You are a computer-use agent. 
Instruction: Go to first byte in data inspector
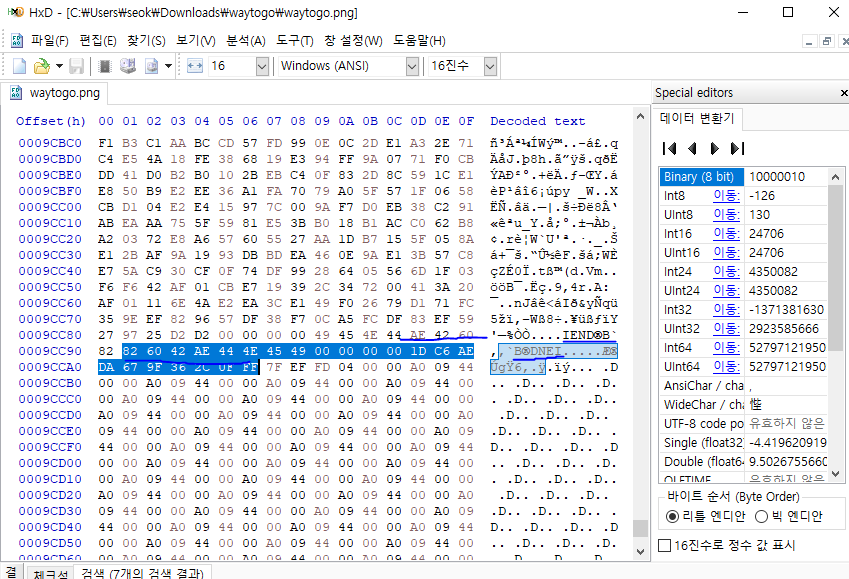[x=670, y=148]
